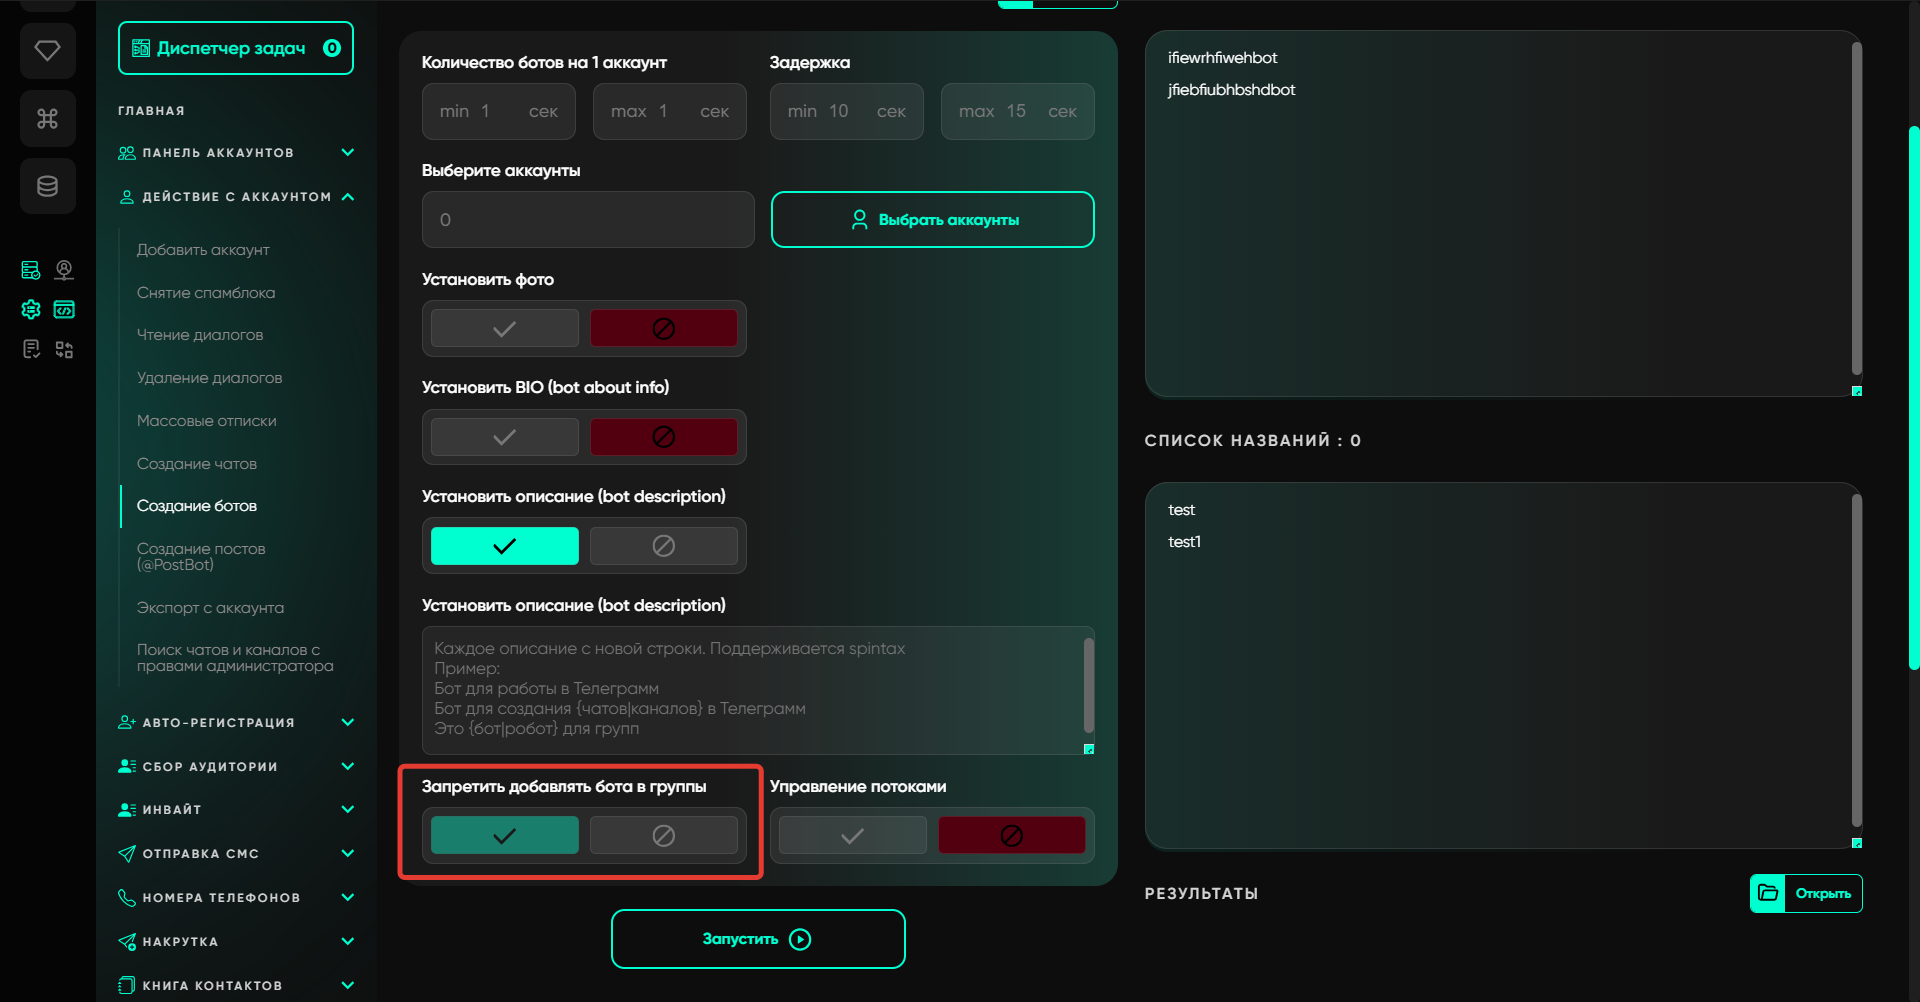Click the server checkmark icon
1920x1002 pixels.
coord(31,270)
